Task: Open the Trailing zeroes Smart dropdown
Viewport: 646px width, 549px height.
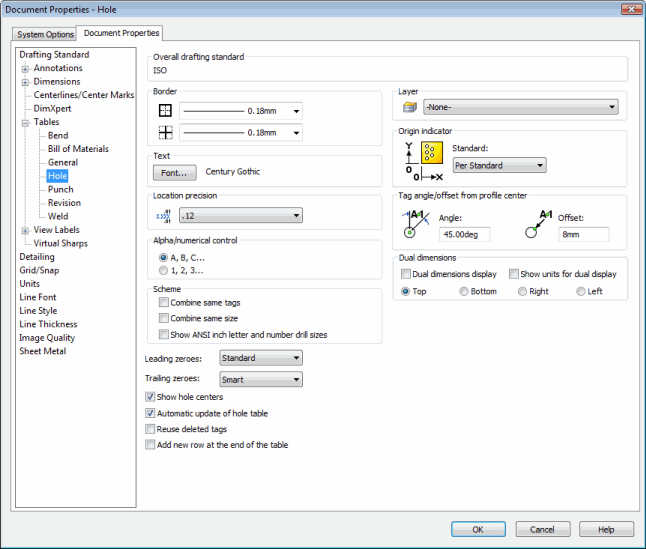Action: [261, 379]
